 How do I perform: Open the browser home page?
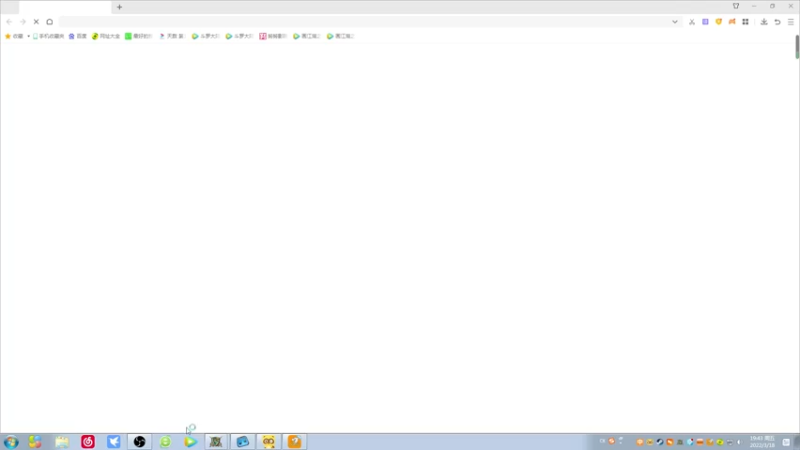(x=49, y=22)
